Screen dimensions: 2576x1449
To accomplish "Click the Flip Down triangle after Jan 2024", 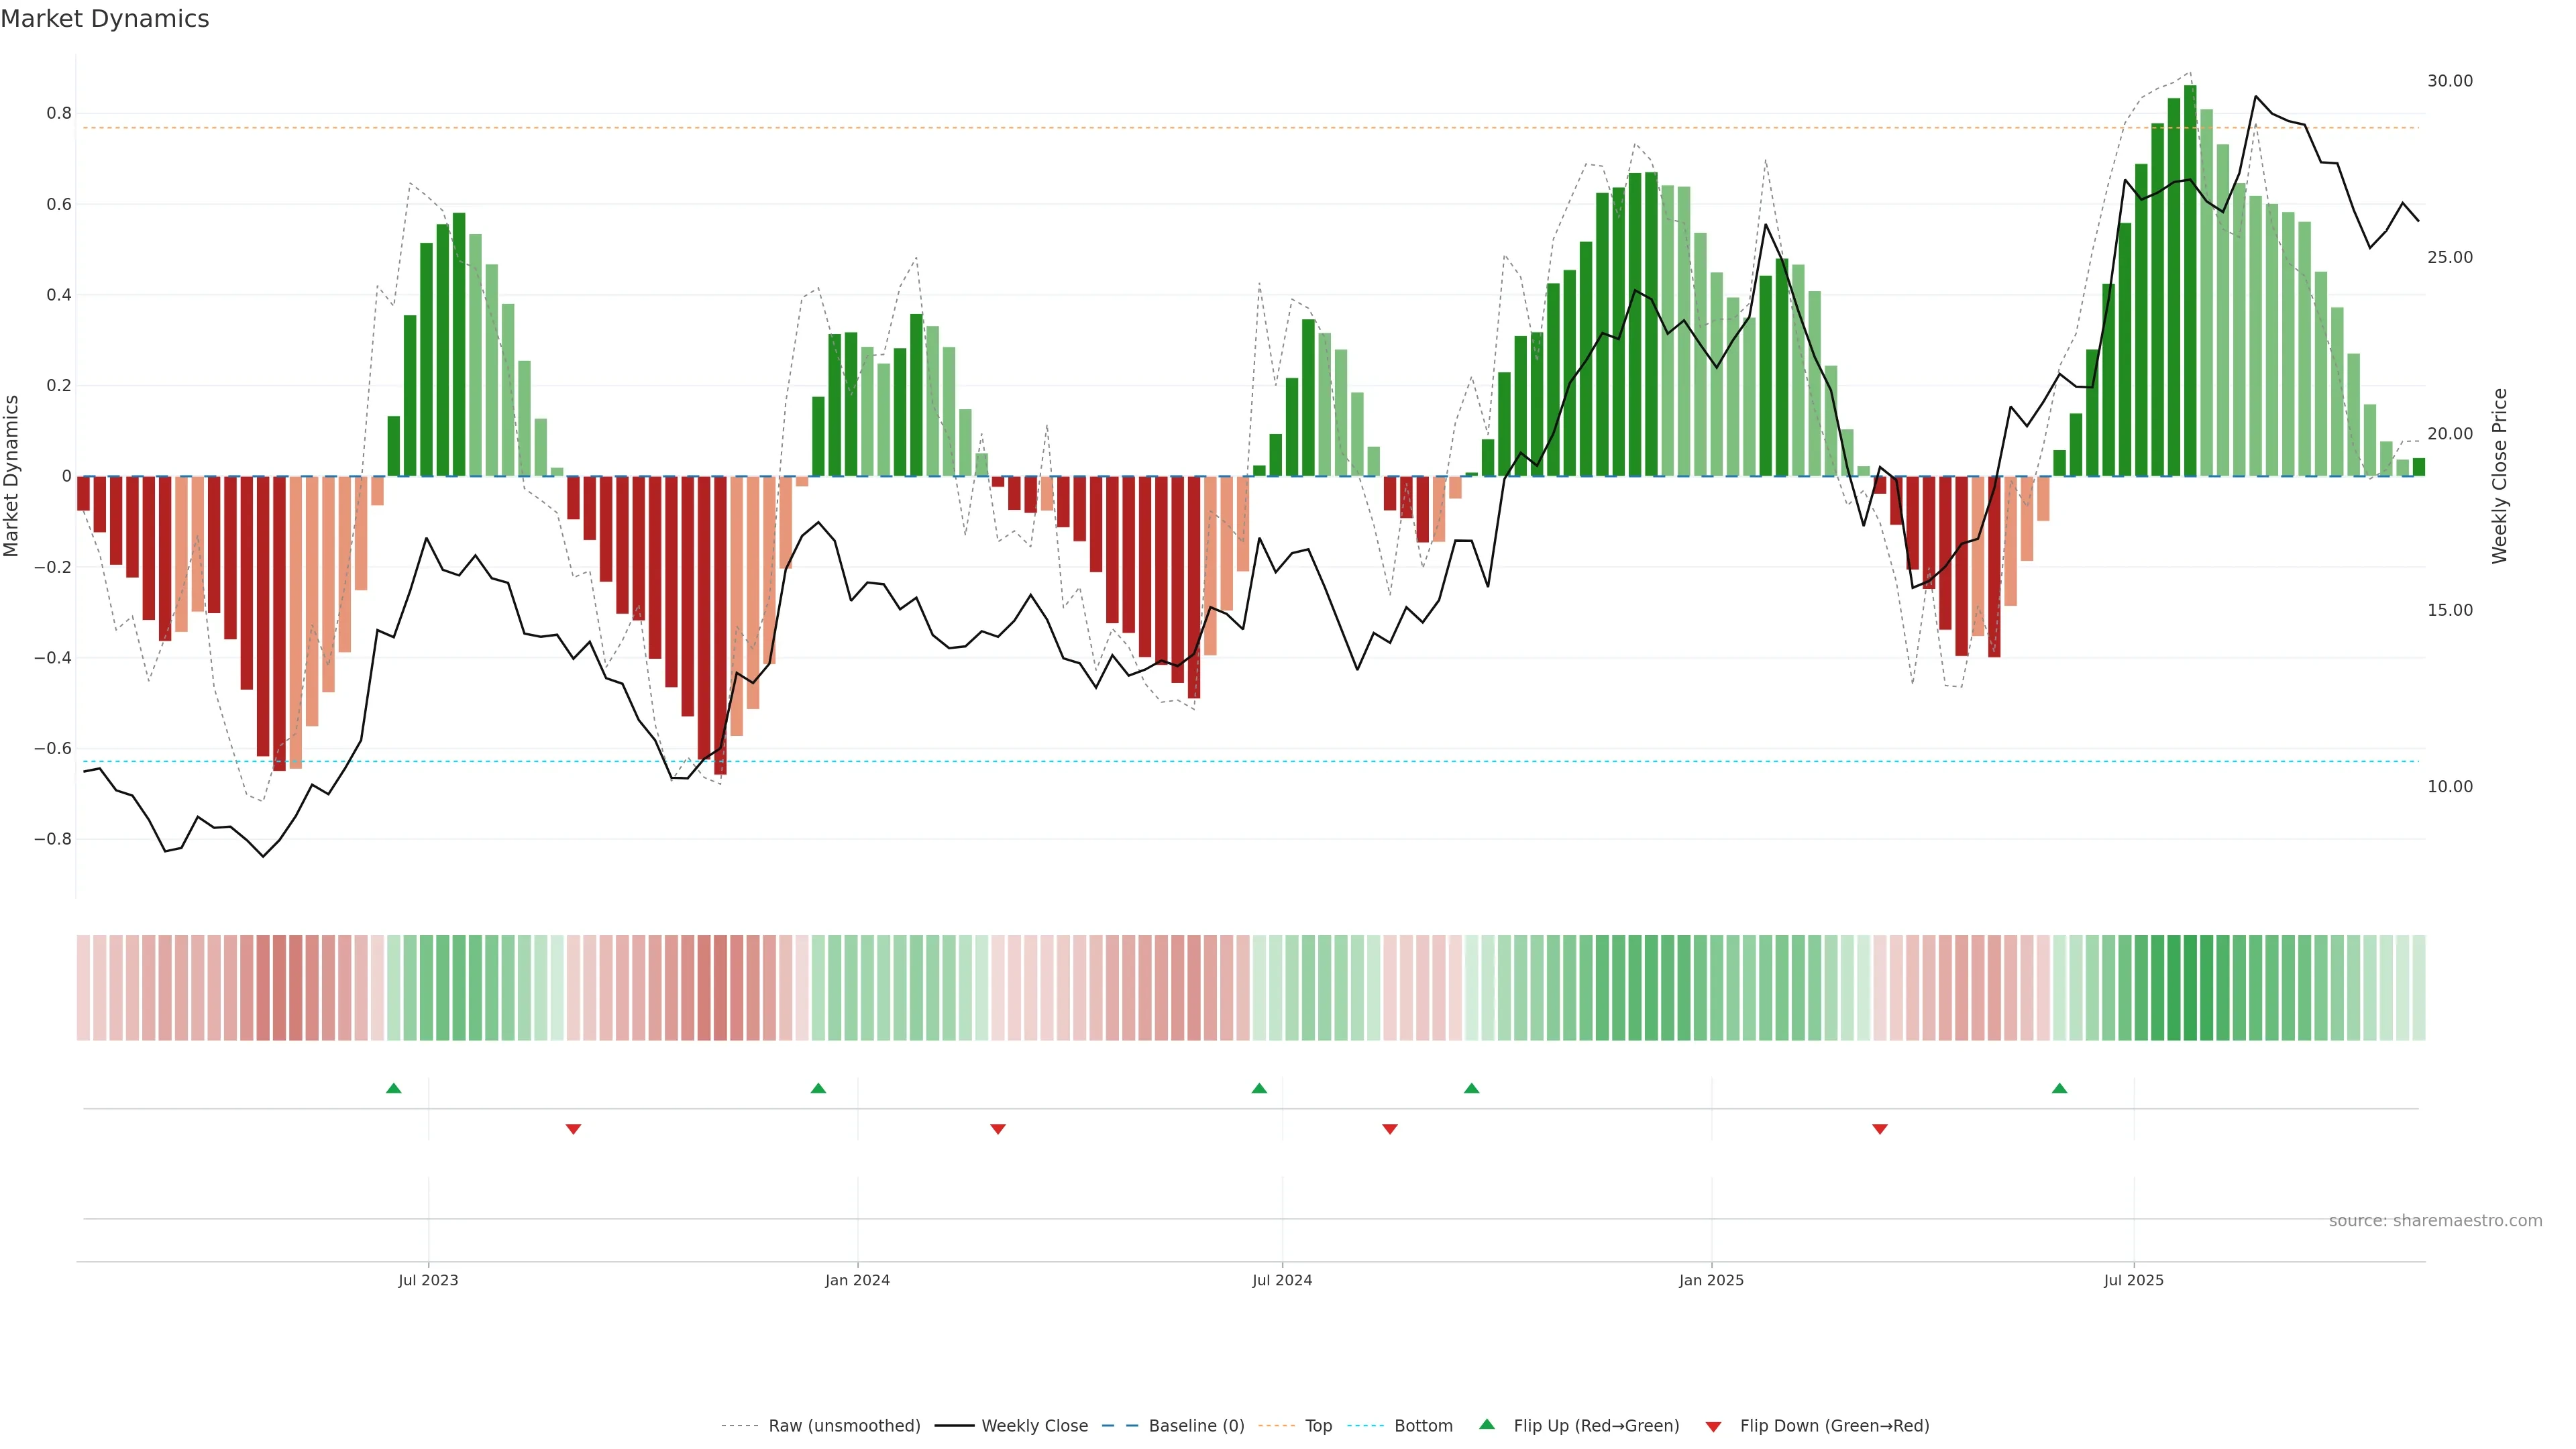I will click(x=998, y=1129).
